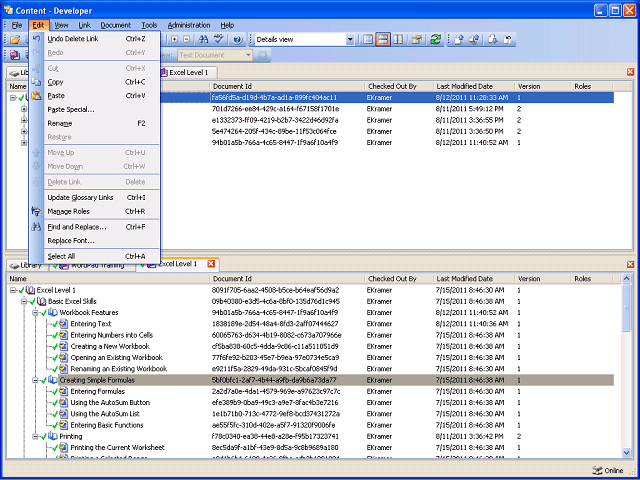Select the vertical split layout icon
The image size is (640, 480).
pyautogui.click(x=398, y=40)
